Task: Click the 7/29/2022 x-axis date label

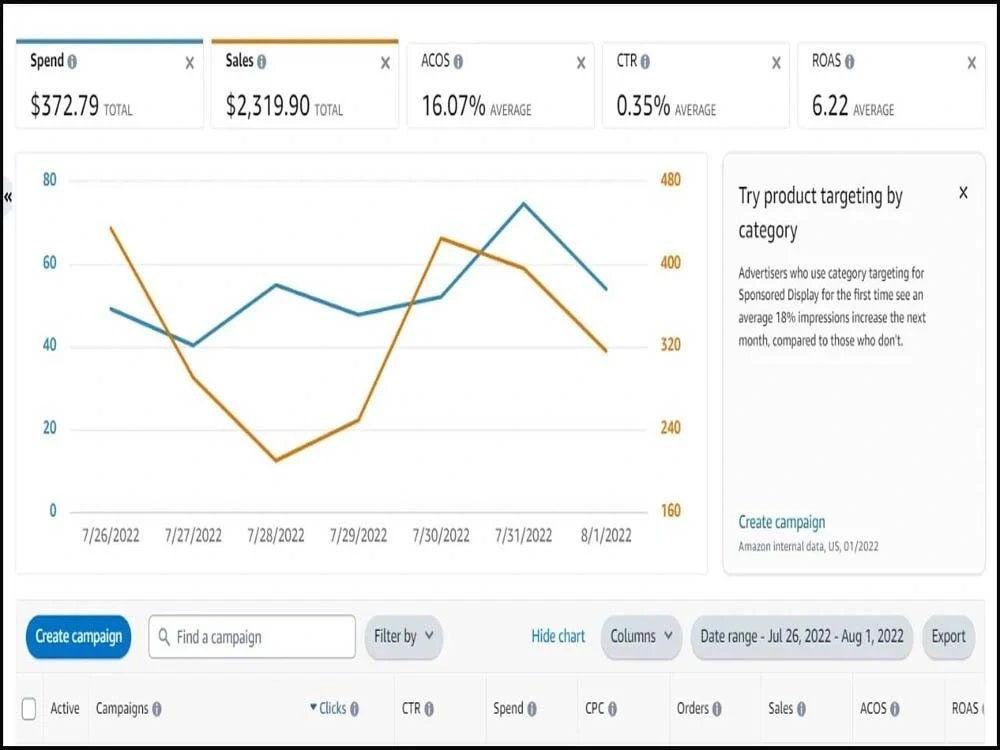Action: (358, 535)
